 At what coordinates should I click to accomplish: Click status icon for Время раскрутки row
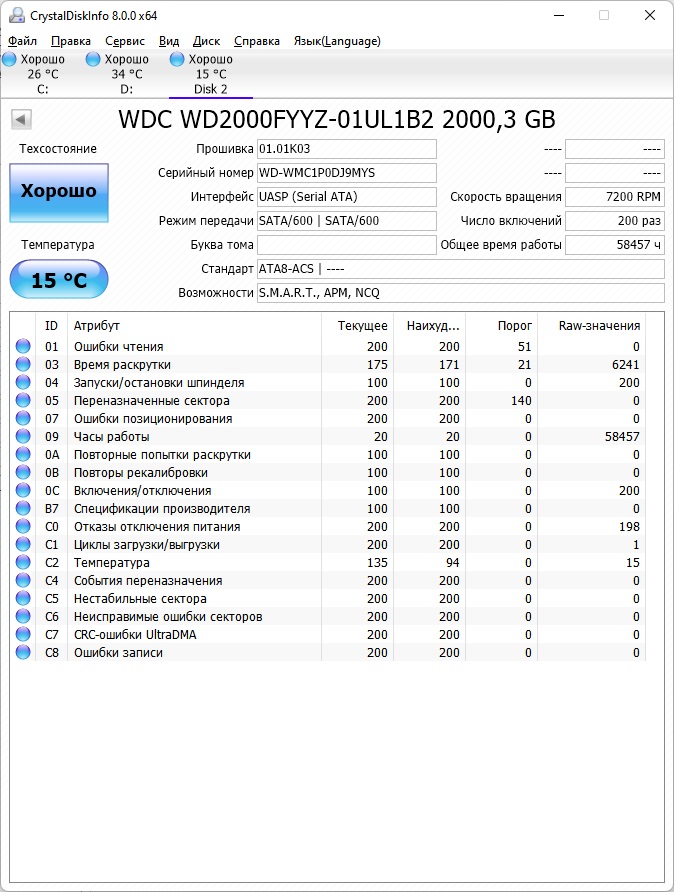23,364
